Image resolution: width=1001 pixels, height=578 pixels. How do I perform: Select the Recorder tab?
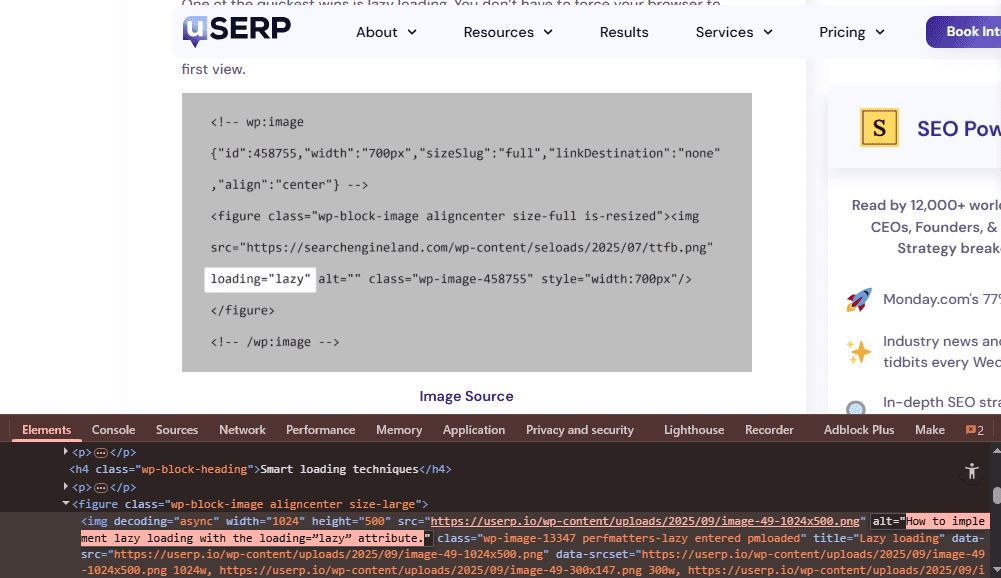click(769, 430)
